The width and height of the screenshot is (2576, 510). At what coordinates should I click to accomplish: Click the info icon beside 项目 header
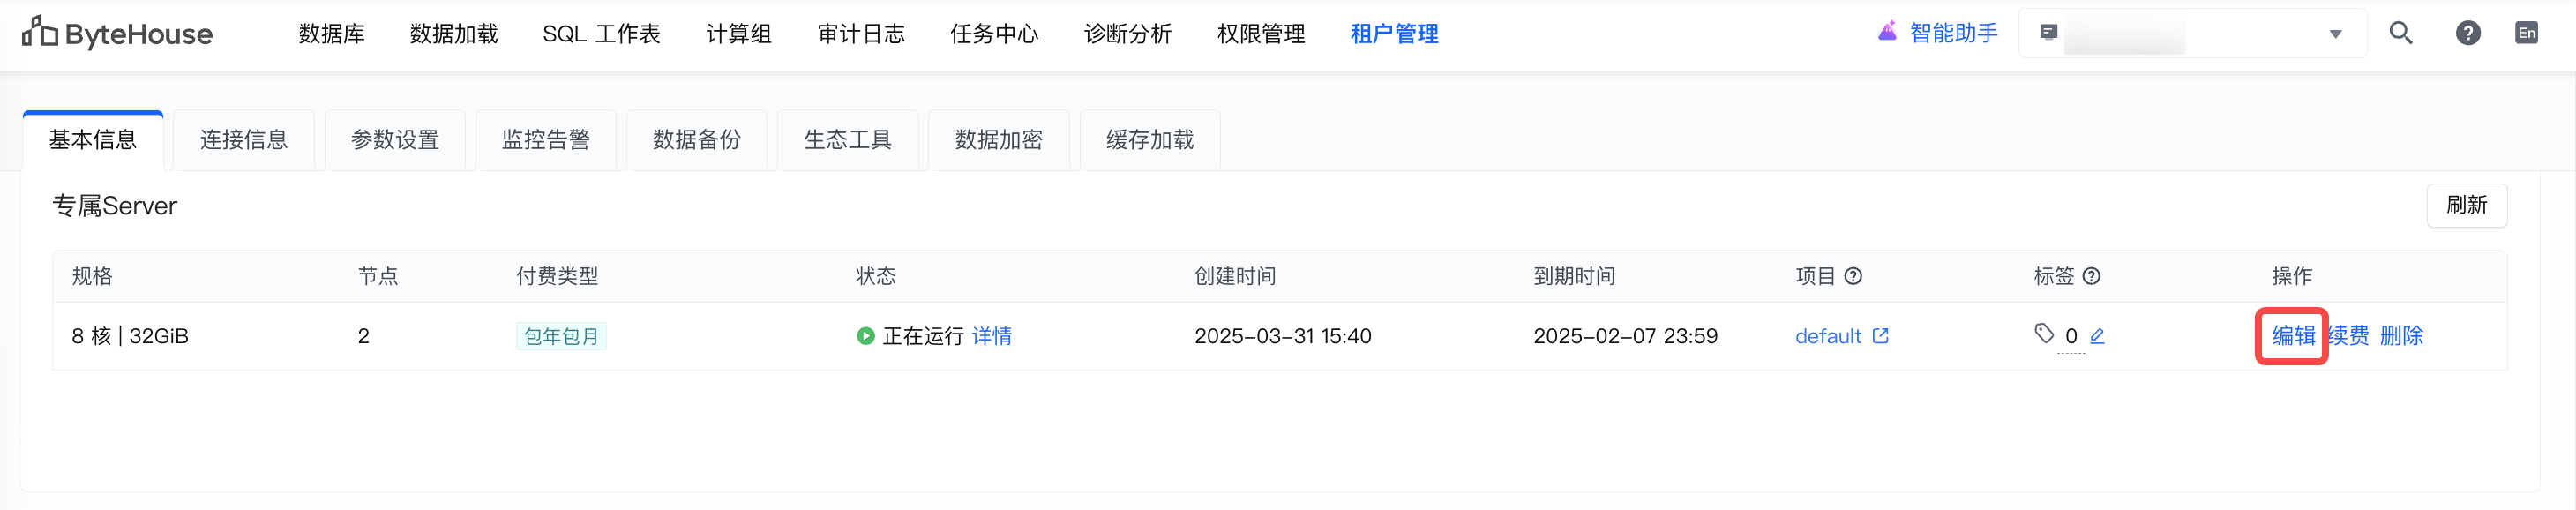1853,276
